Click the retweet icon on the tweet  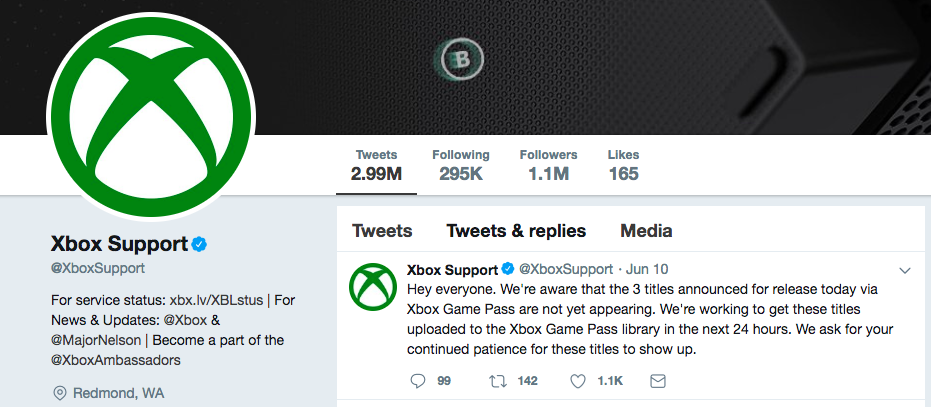point(495,381)
